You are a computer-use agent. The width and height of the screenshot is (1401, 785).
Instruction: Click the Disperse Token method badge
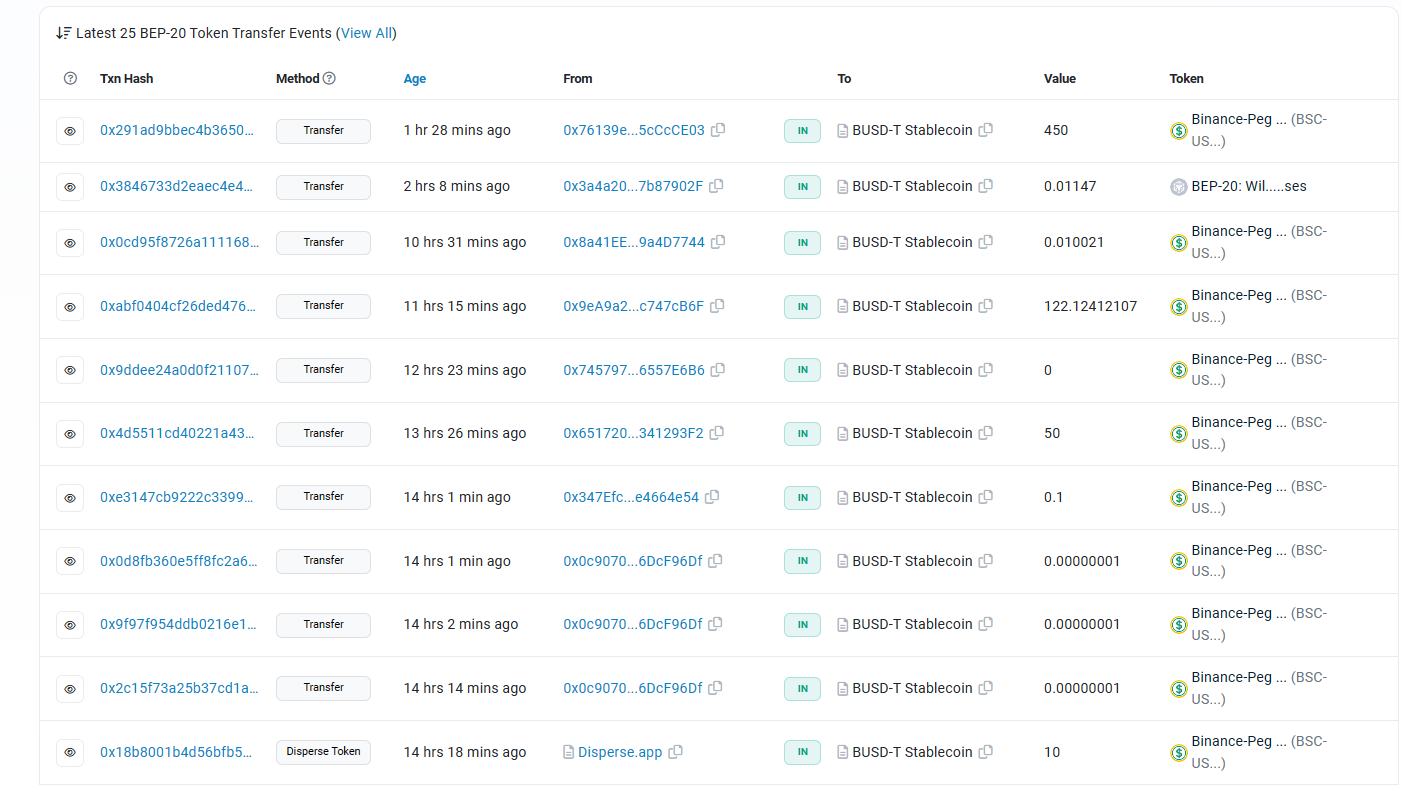click(323, 752)
